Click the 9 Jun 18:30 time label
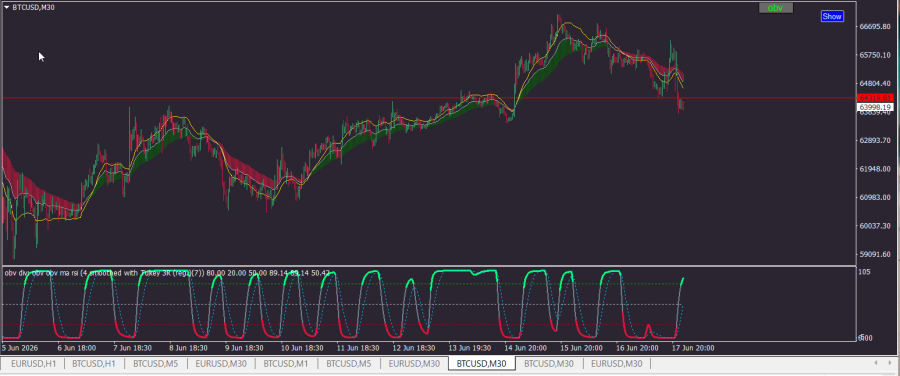Viewport: 900px width, 376px height. point(244,348)
